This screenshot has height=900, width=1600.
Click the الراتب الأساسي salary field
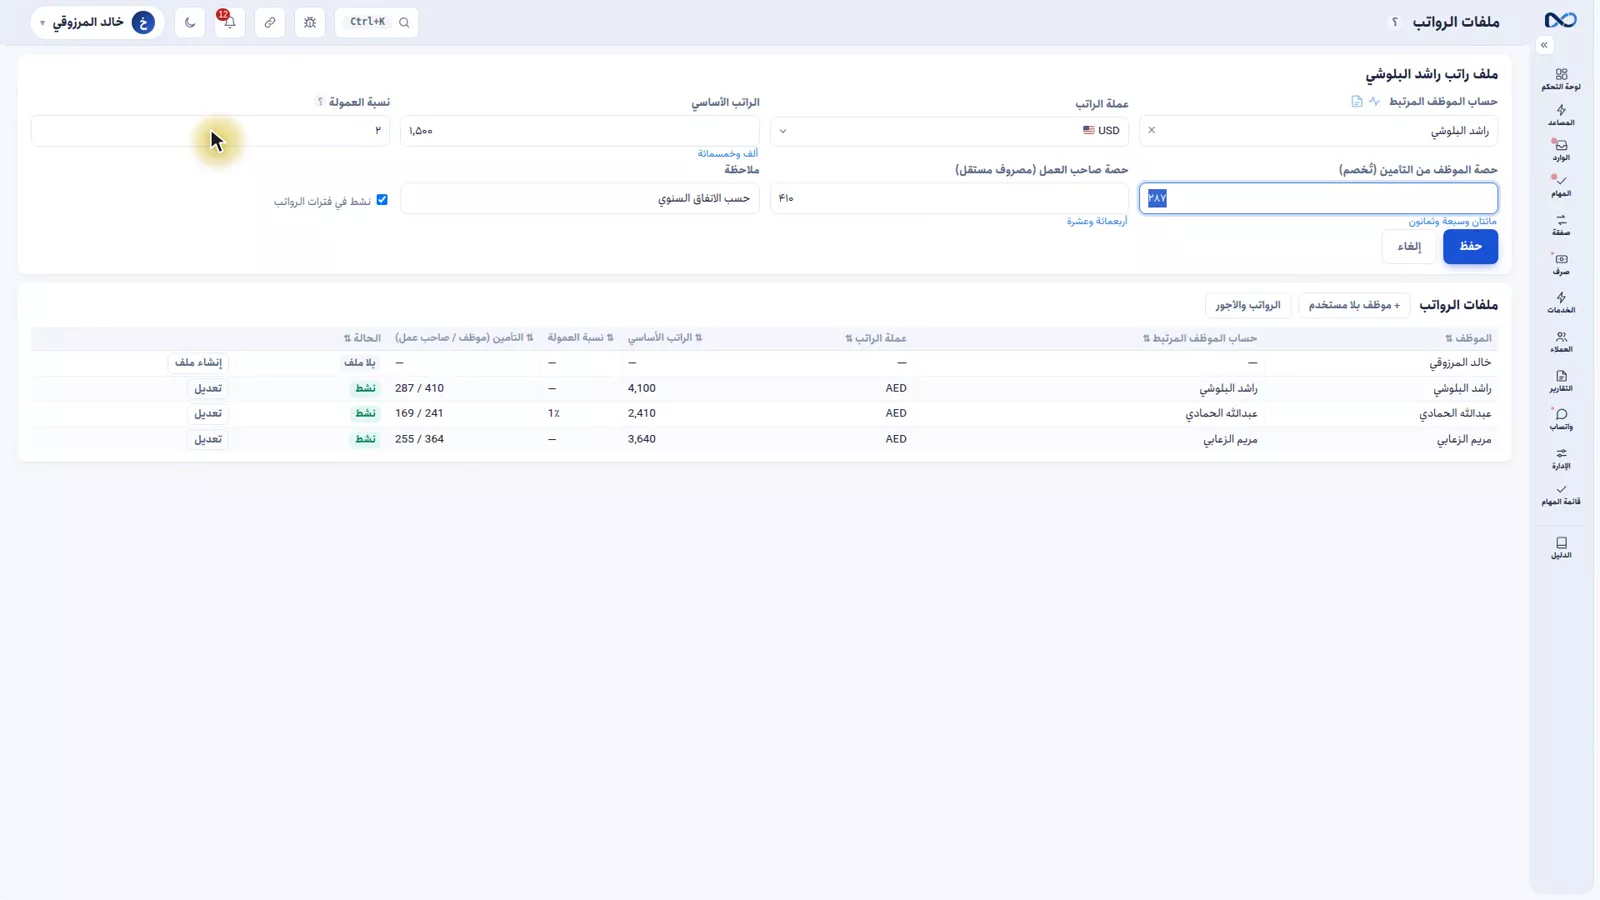pyautogui.click(x=580, y=131)
